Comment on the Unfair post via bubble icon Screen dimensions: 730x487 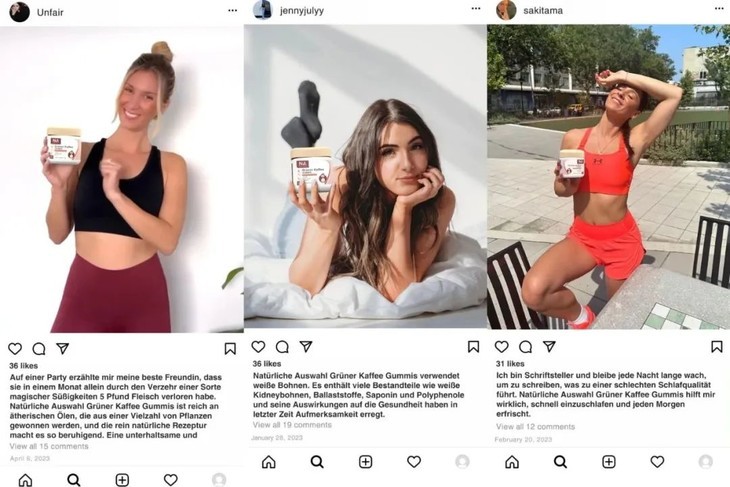click(x=39, y=348)
